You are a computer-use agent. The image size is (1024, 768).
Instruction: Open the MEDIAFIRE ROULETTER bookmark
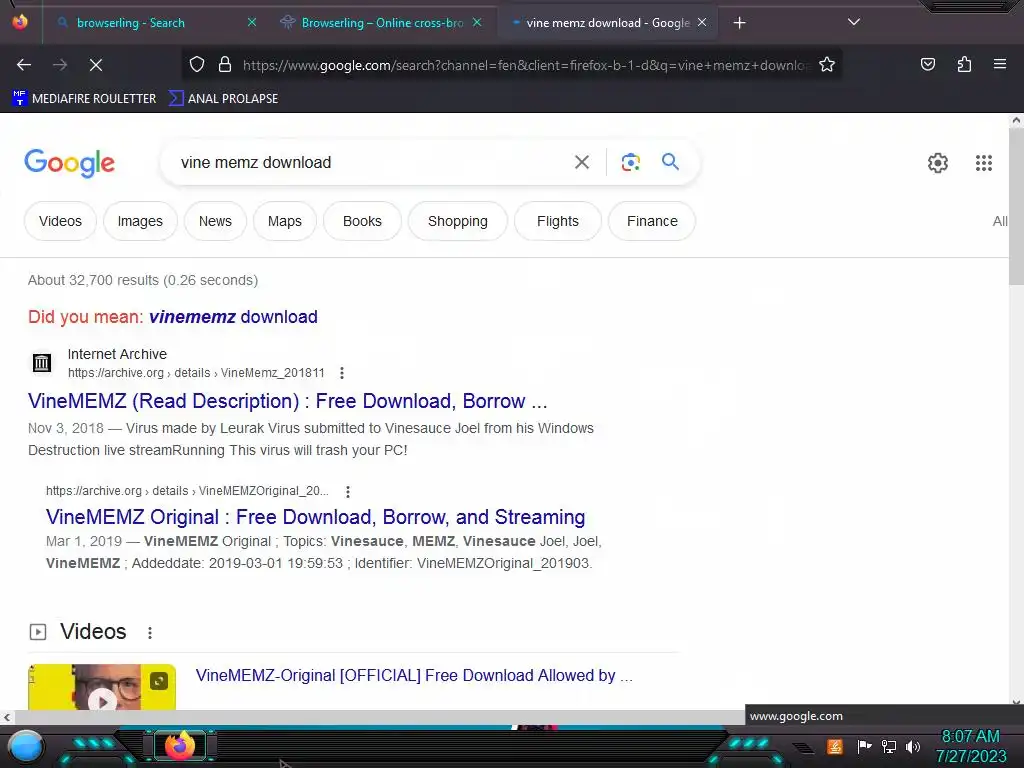[x=84, y=99]
